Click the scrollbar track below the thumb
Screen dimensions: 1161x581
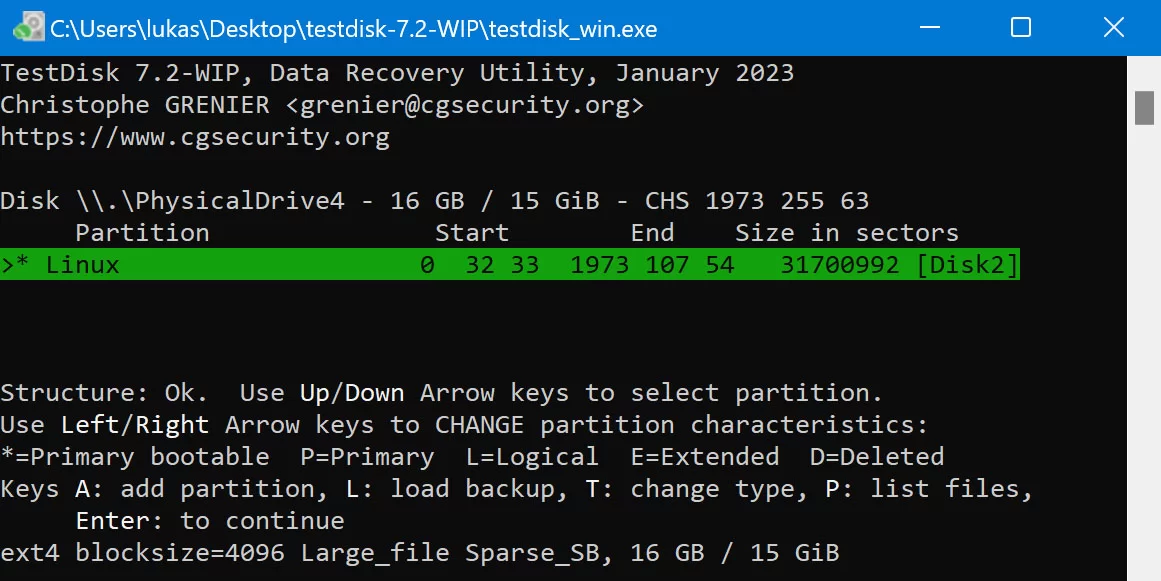pyautogui.click(x=1144, y=350)
